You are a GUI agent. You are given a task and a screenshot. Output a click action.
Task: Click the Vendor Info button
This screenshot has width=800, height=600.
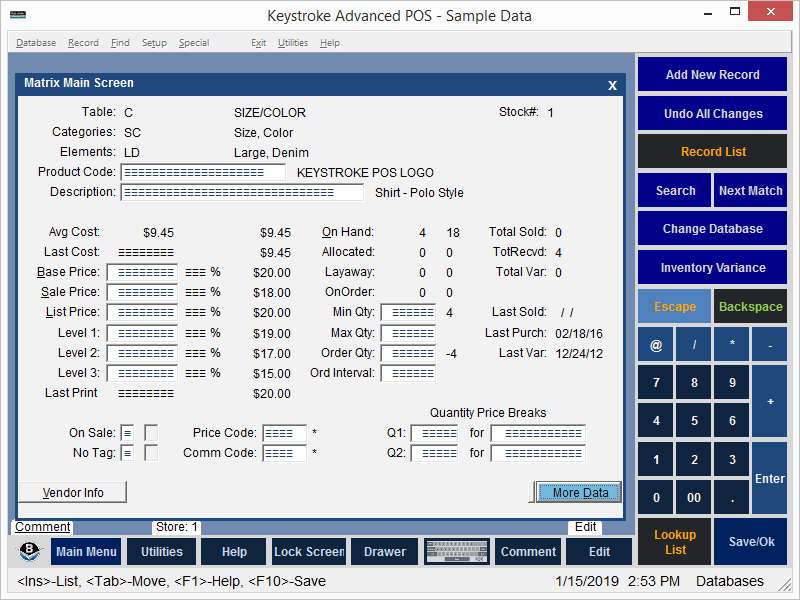tap(73, 492)
